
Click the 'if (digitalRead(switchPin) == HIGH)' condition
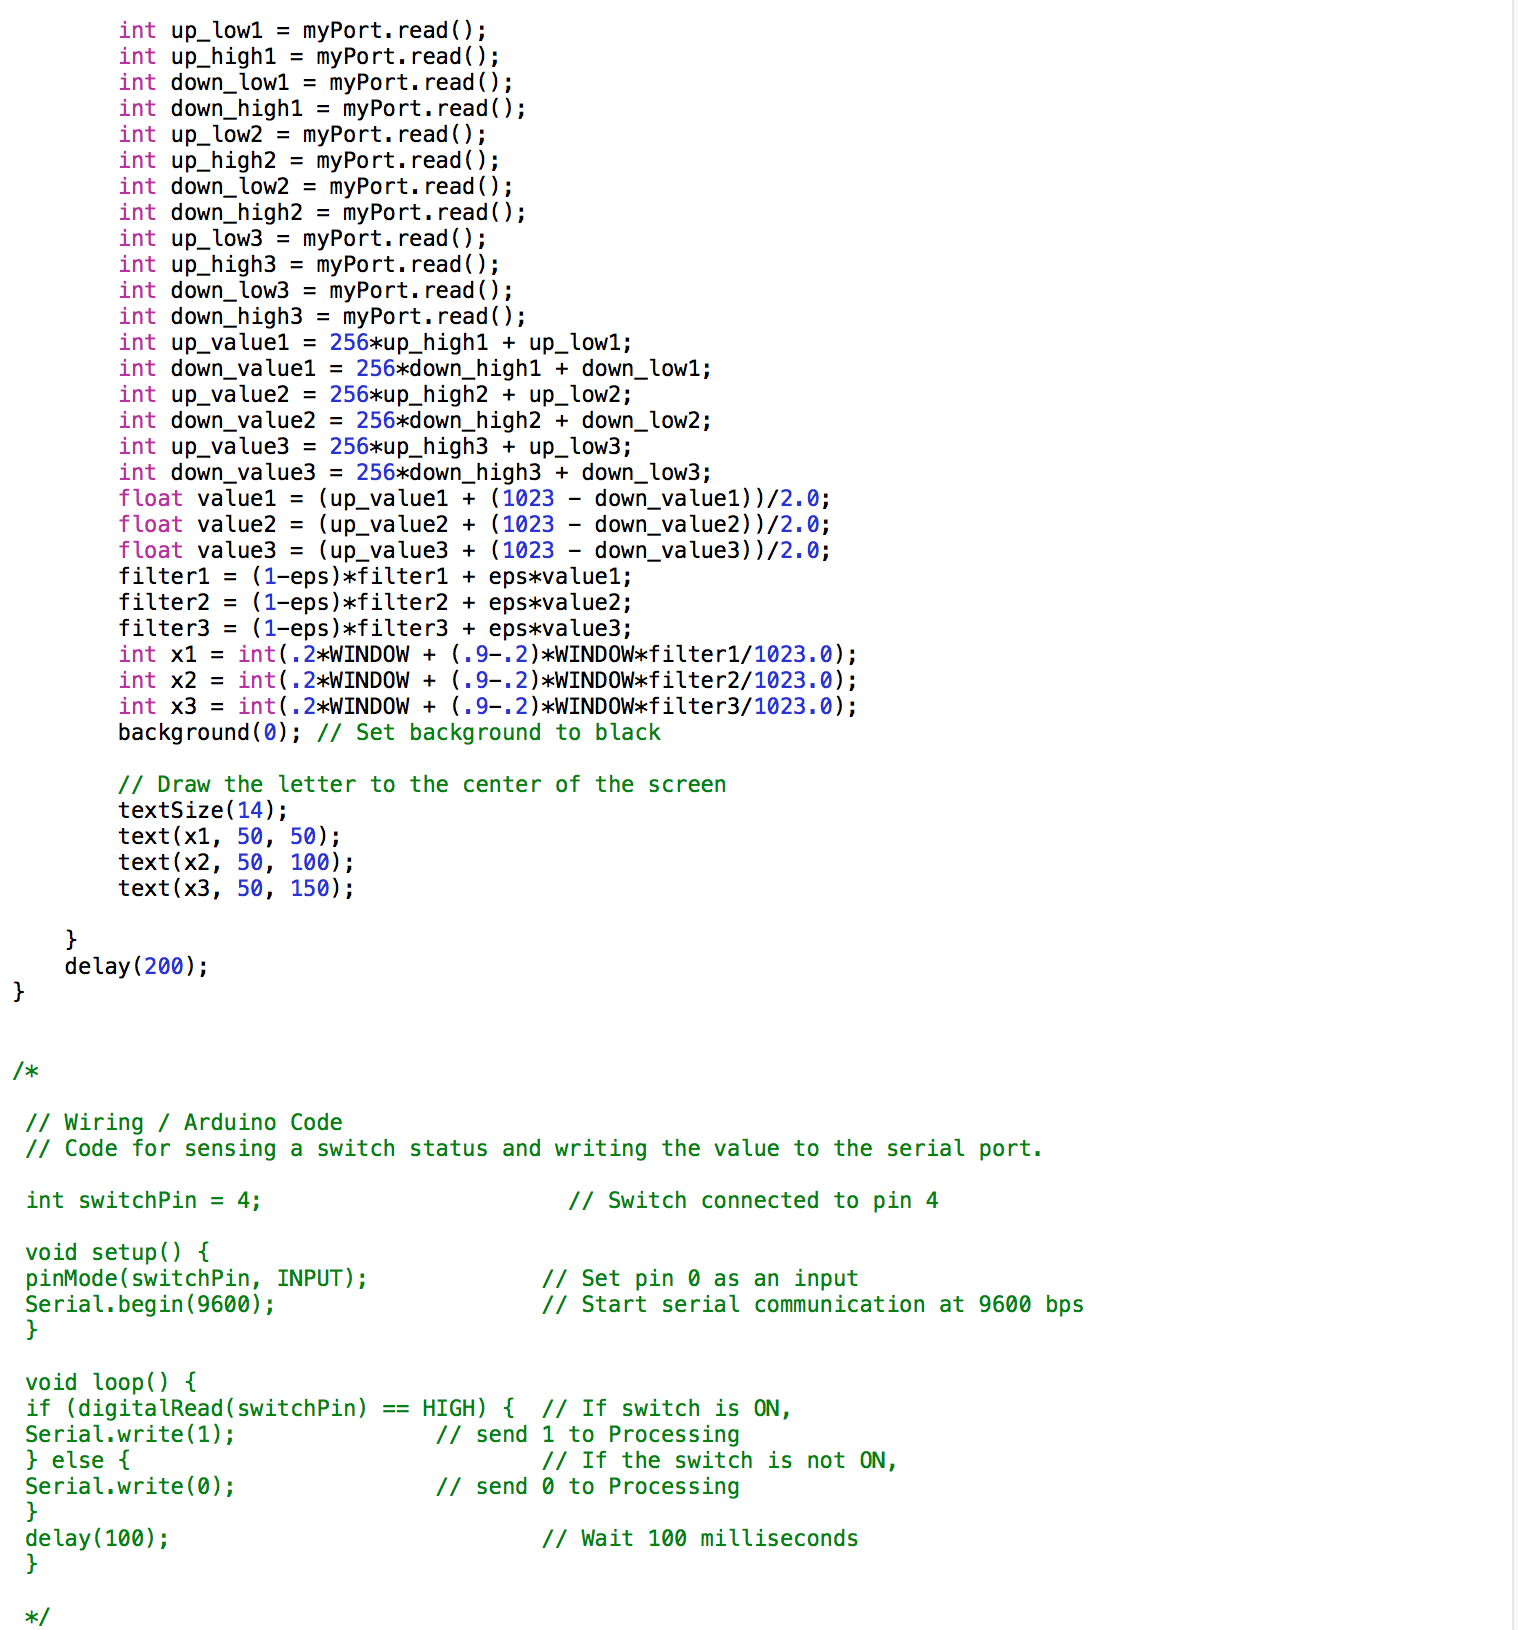pos(256,1409)
